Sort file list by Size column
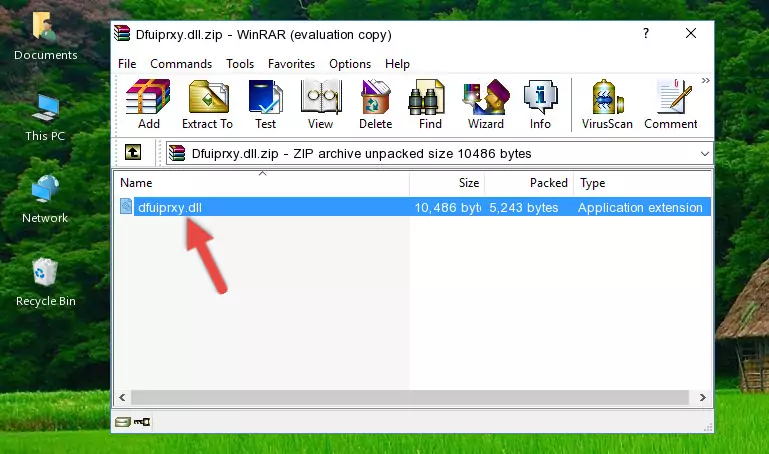Viewport: 769px width, 454px height. click(x=447, y=183)
